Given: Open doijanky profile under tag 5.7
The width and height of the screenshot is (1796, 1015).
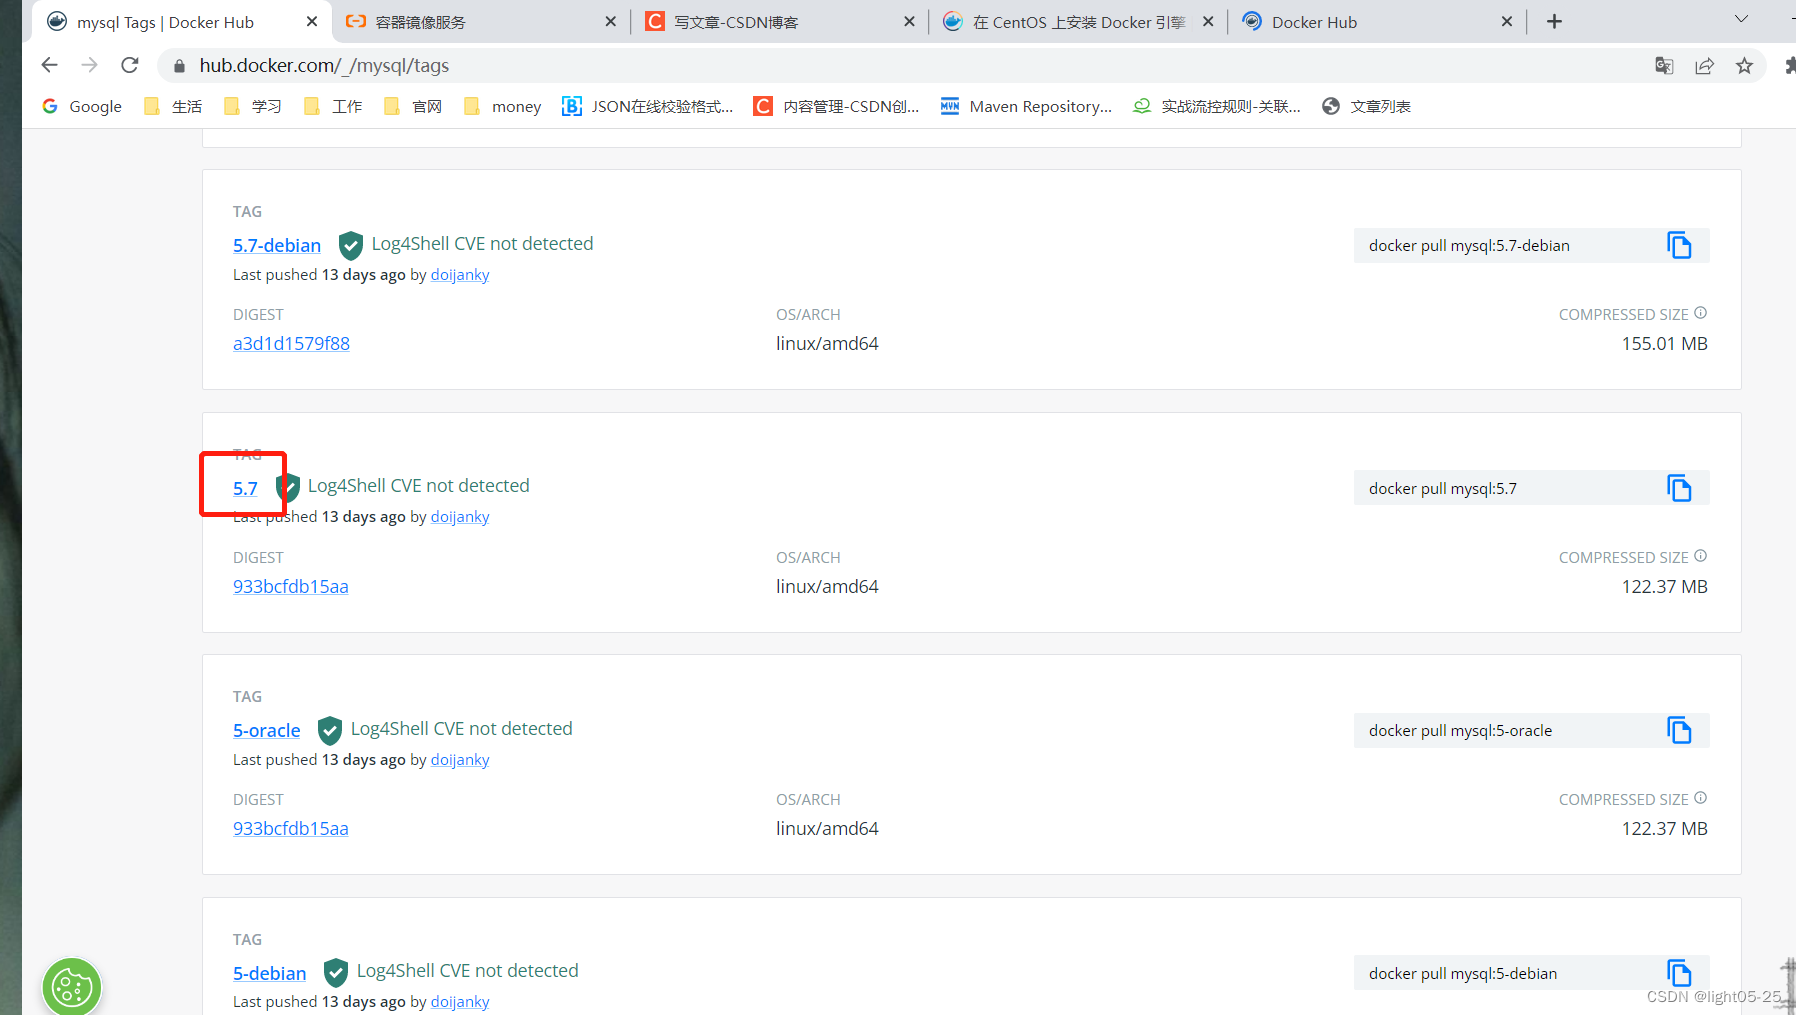Looking at the screenshot, I should 460,516.
